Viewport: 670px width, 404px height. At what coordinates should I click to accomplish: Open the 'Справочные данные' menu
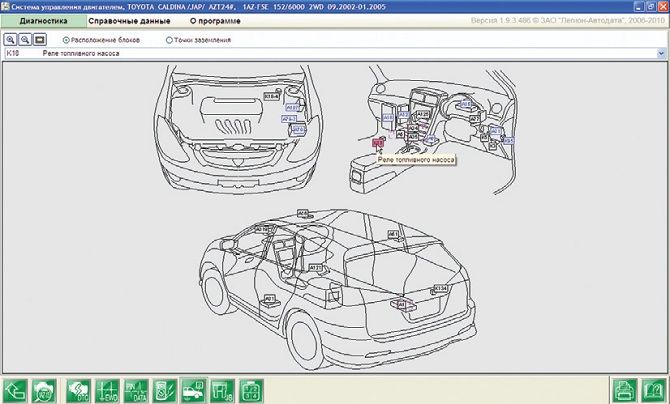tap(129, 21)
